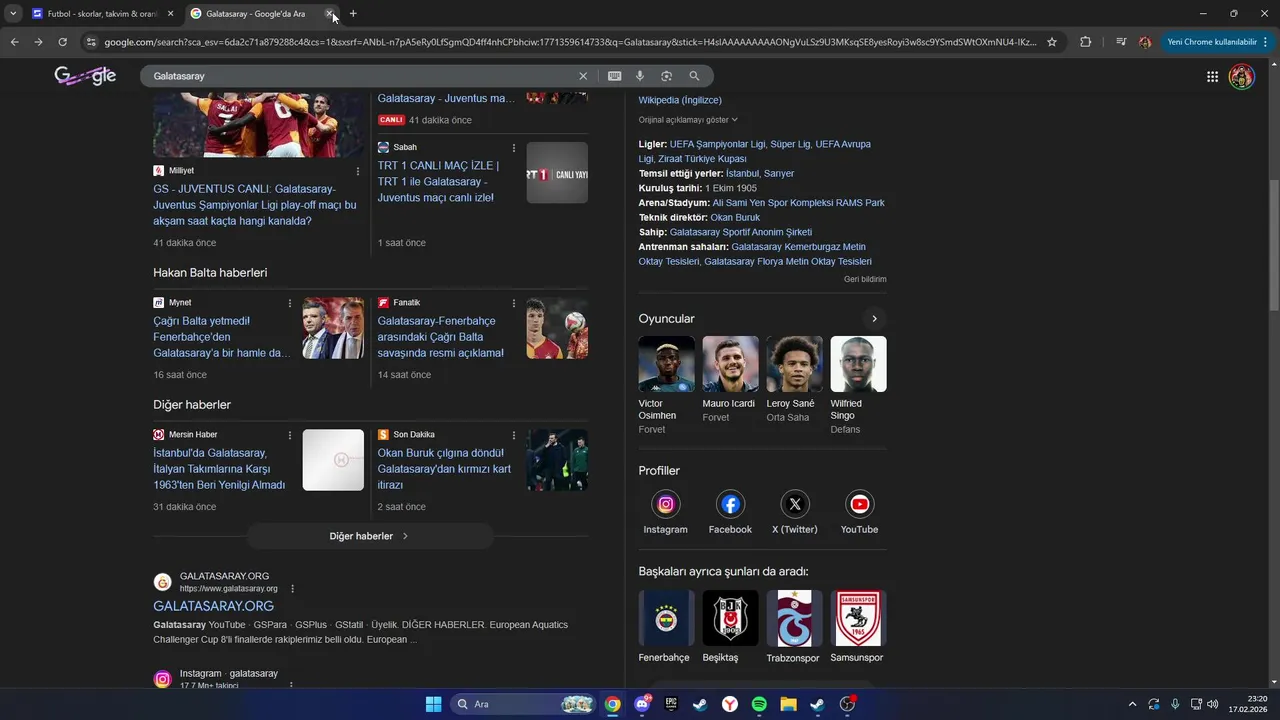Image resolution: width=1280 pixels, height=720 pixels.
Task: Open the Google apps grid
Action: (x=1212, y=76)
